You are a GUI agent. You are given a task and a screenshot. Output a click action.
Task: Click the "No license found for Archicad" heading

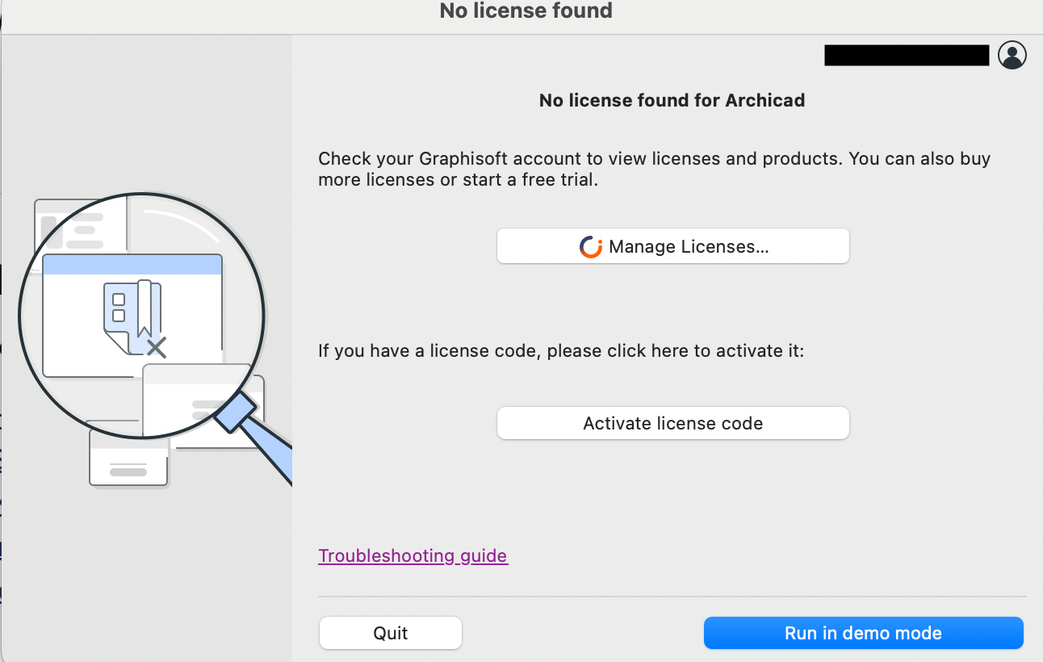click(x=671, y=100)
